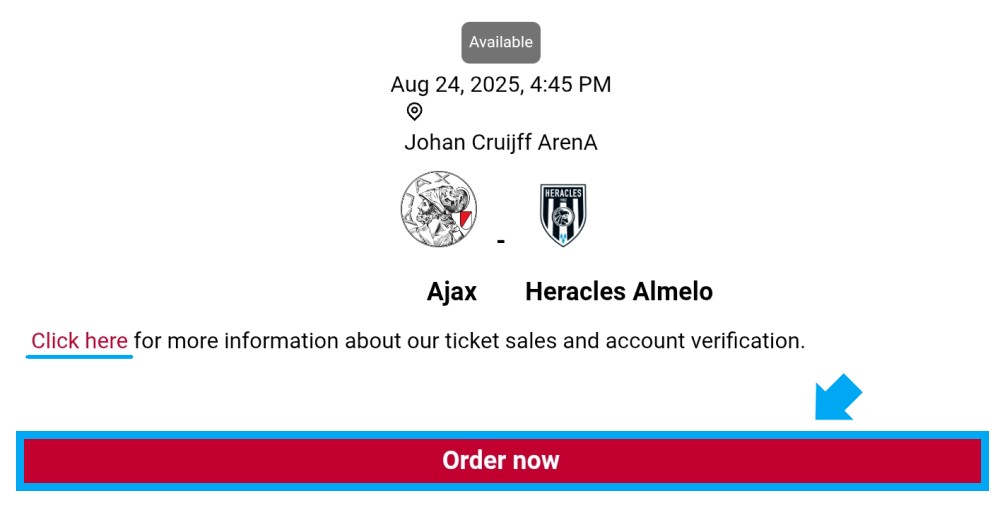Click the 4:45 PM kickoff time
Viewport: 1000px width, 515px height.
pos(570,84)
